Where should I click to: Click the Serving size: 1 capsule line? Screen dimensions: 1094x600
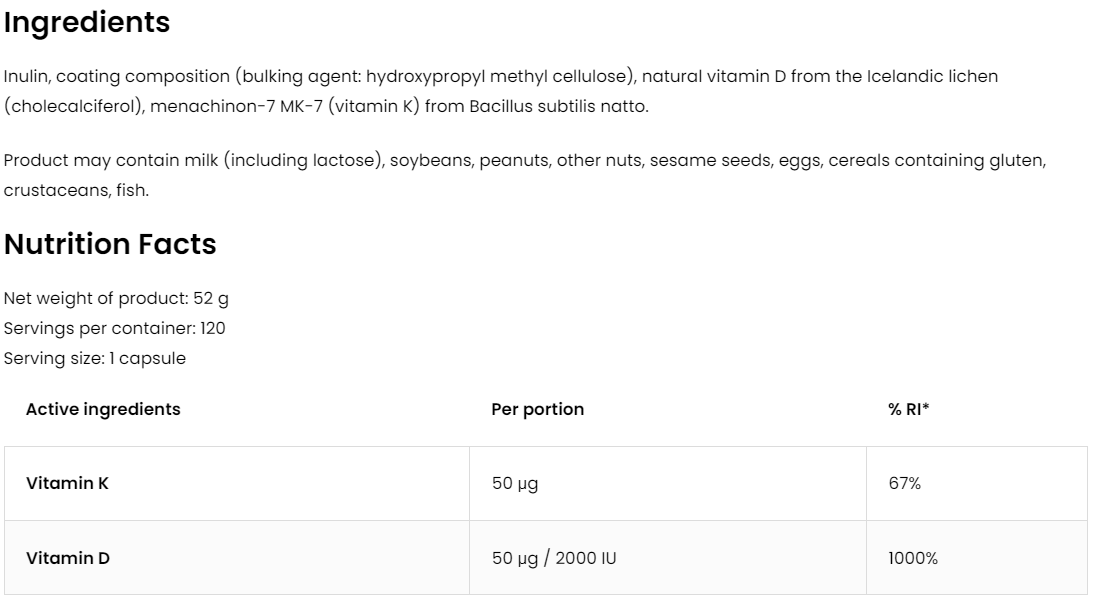click(95, 358)
